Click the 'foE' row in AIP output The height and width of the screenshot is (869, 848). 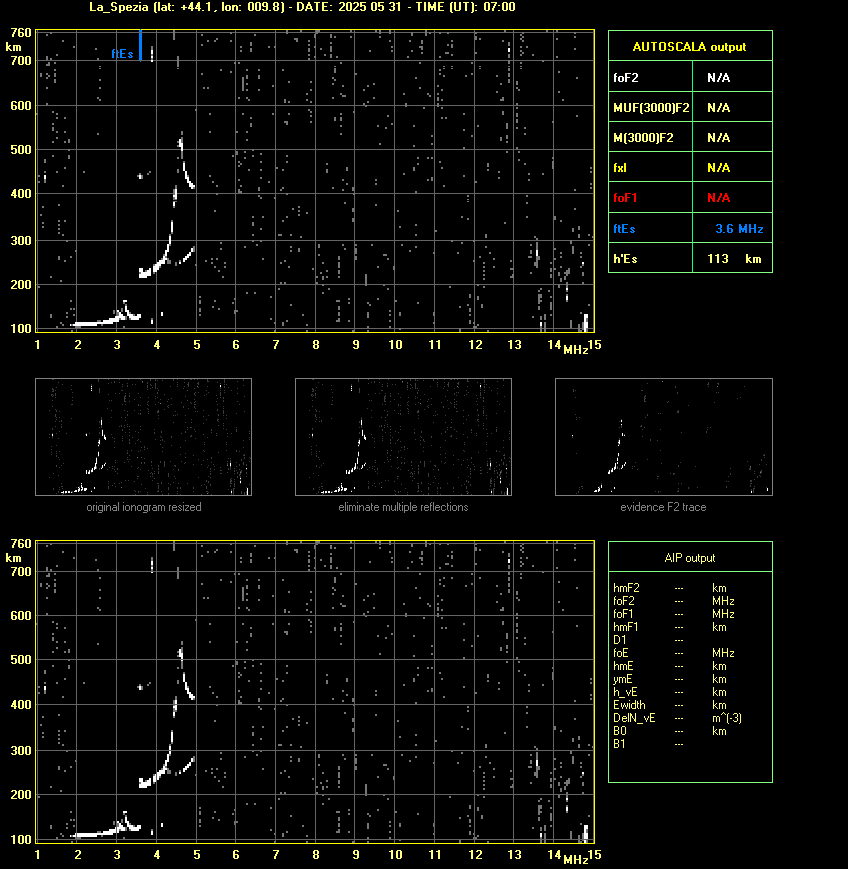[x=673, y=653]
